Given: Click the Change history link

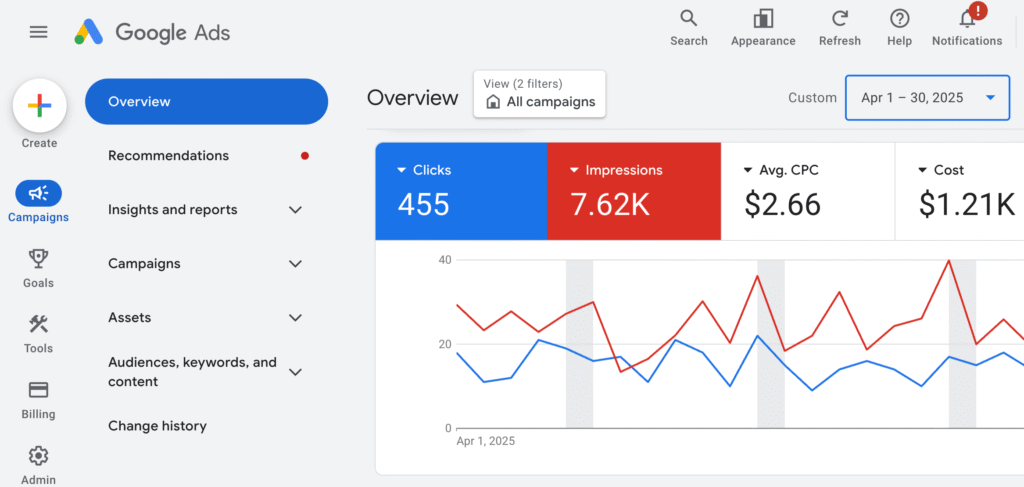Looking at the screenshot, I should [157, 426].
